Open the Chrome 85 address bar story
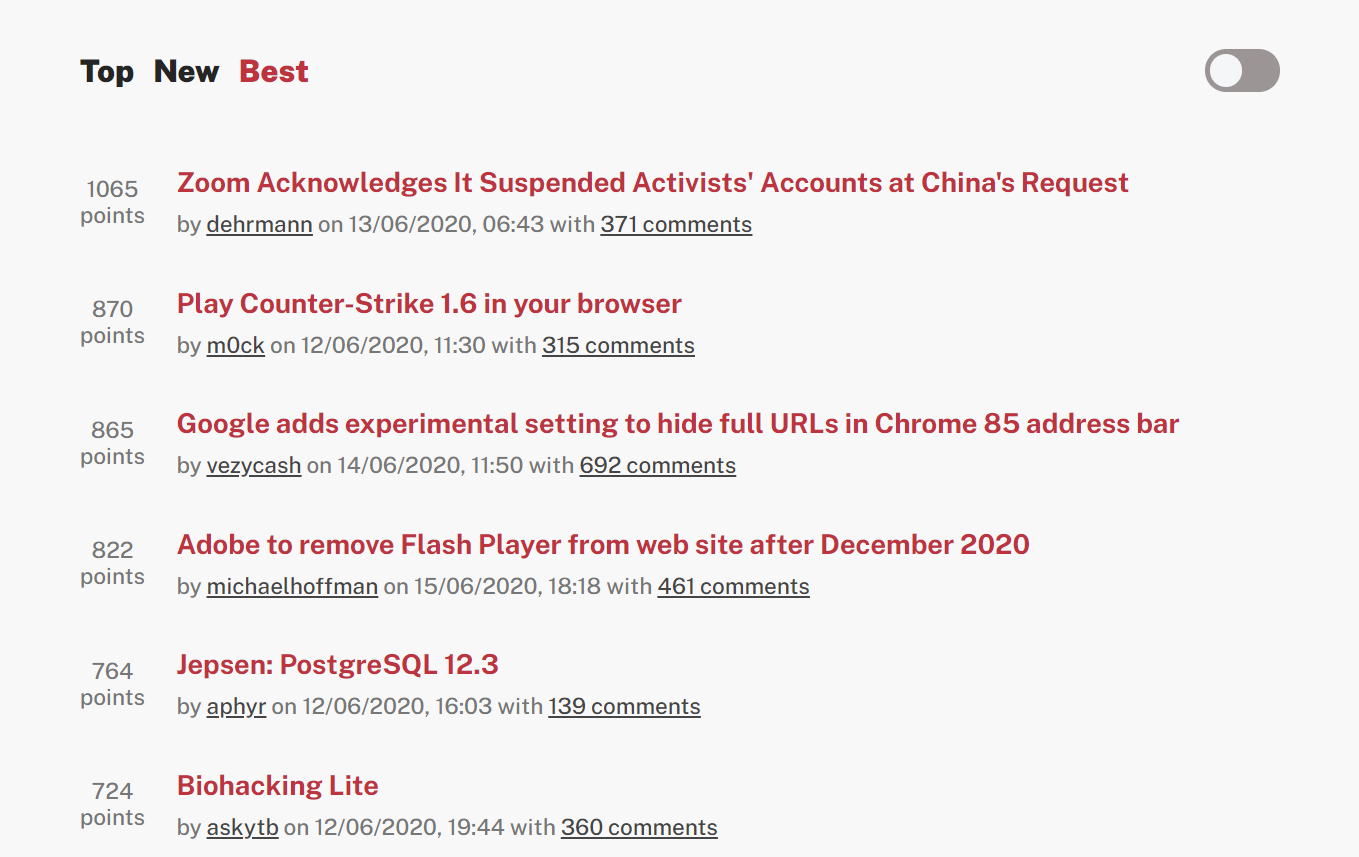 pyautogui.click(x=677, y=424)
